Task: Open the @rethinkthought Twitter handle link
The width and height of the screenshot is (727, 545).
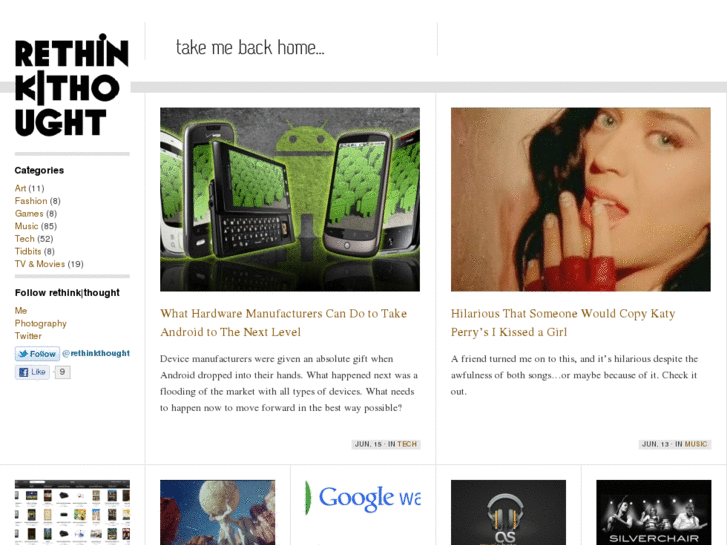Action: point(96,353)
